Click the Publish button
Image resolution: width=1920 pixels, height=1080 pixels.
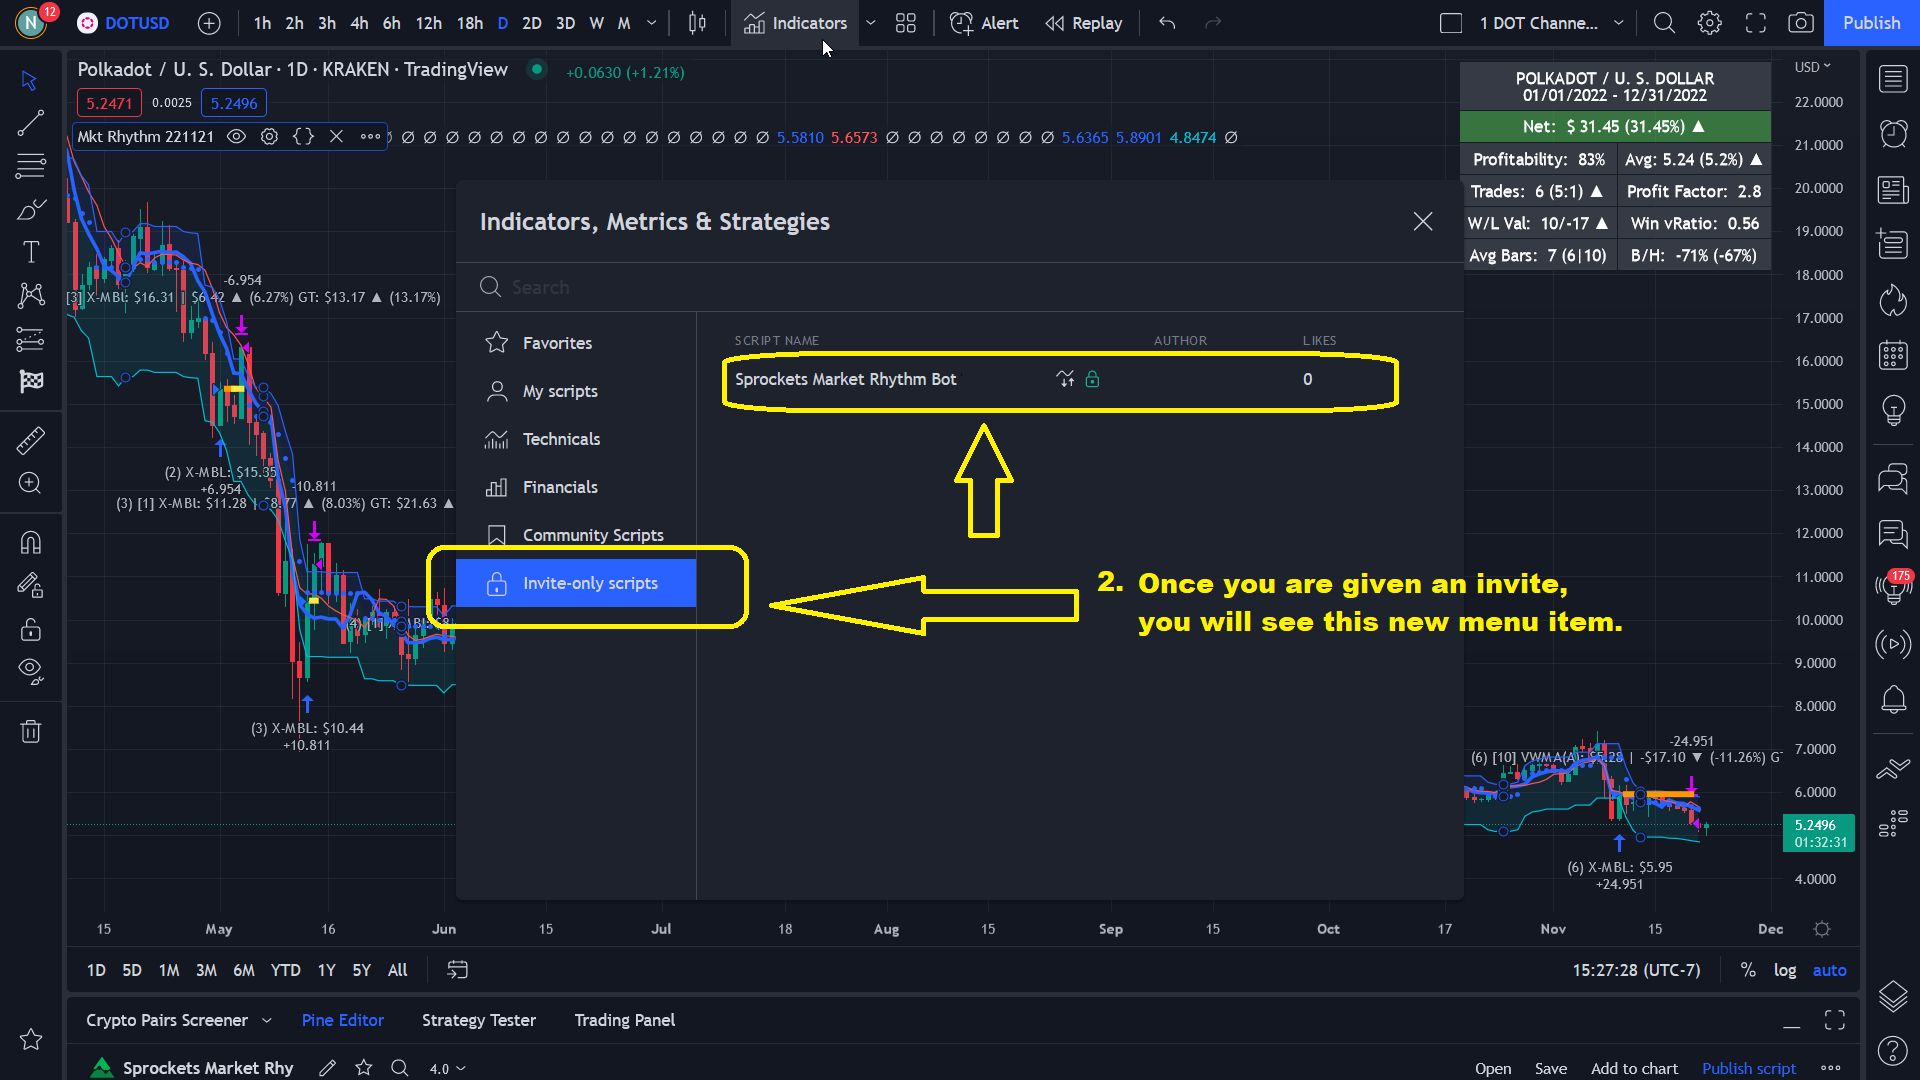pyautogui.click(x=1871, y=23)
